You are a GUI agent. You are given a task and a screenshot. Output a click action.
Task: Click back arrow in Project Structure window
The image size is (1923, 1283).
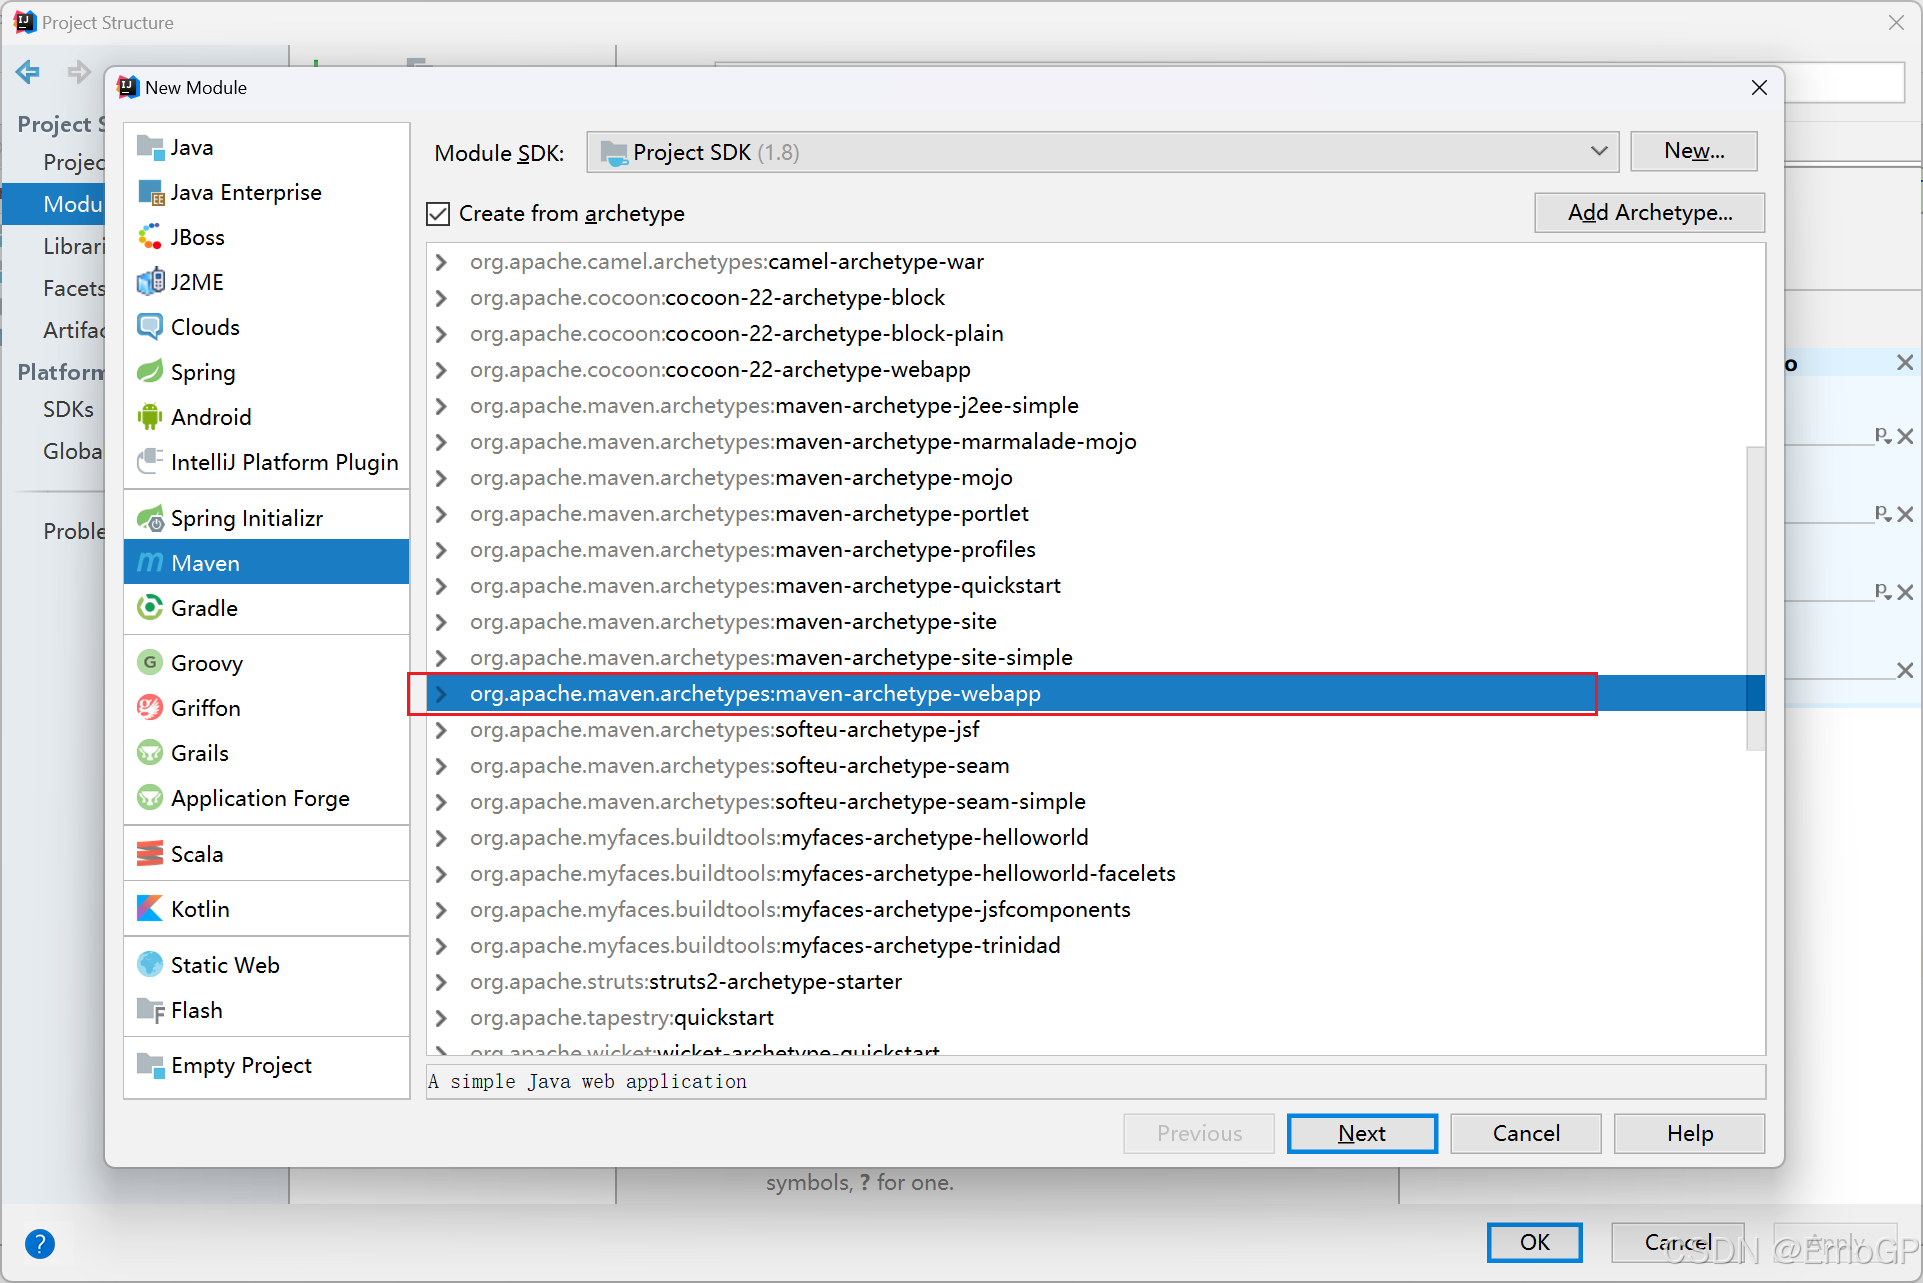coord(28,72)
